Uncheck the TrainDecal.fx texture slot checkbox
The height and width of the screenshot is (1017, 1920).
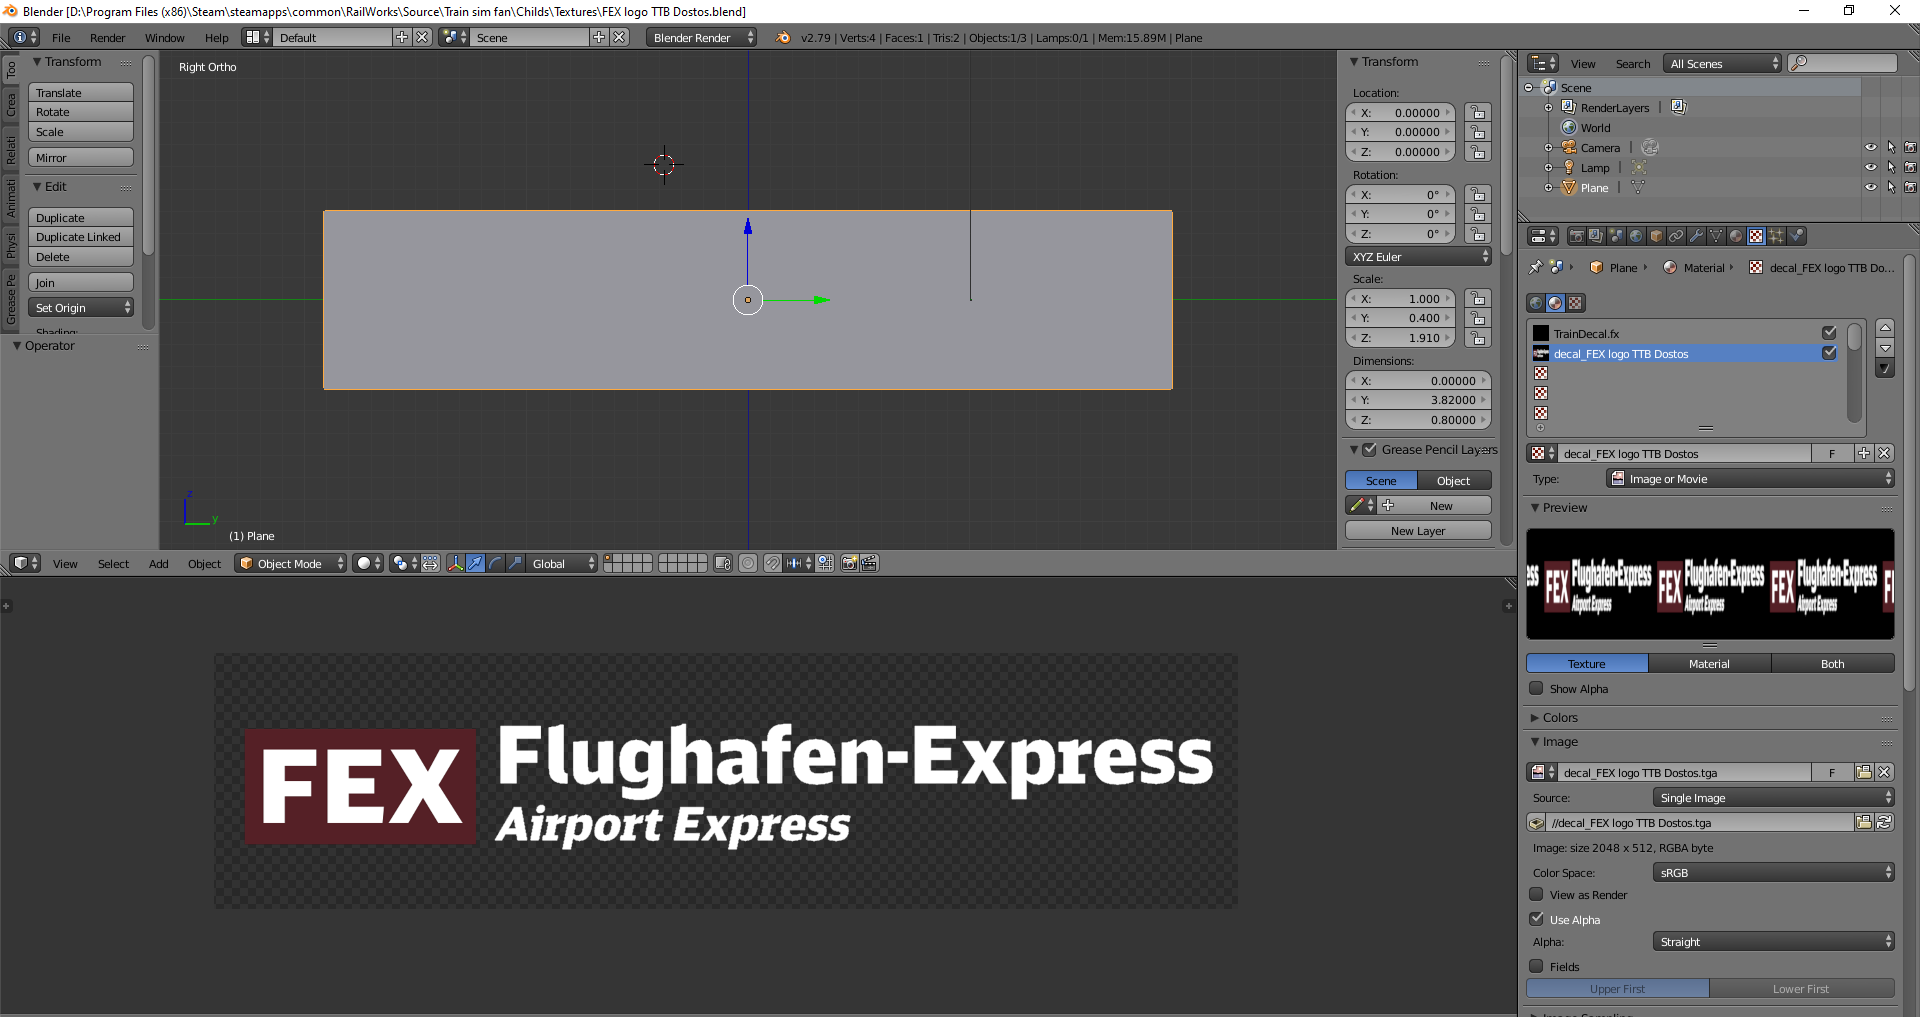[x=1829, y=333]
